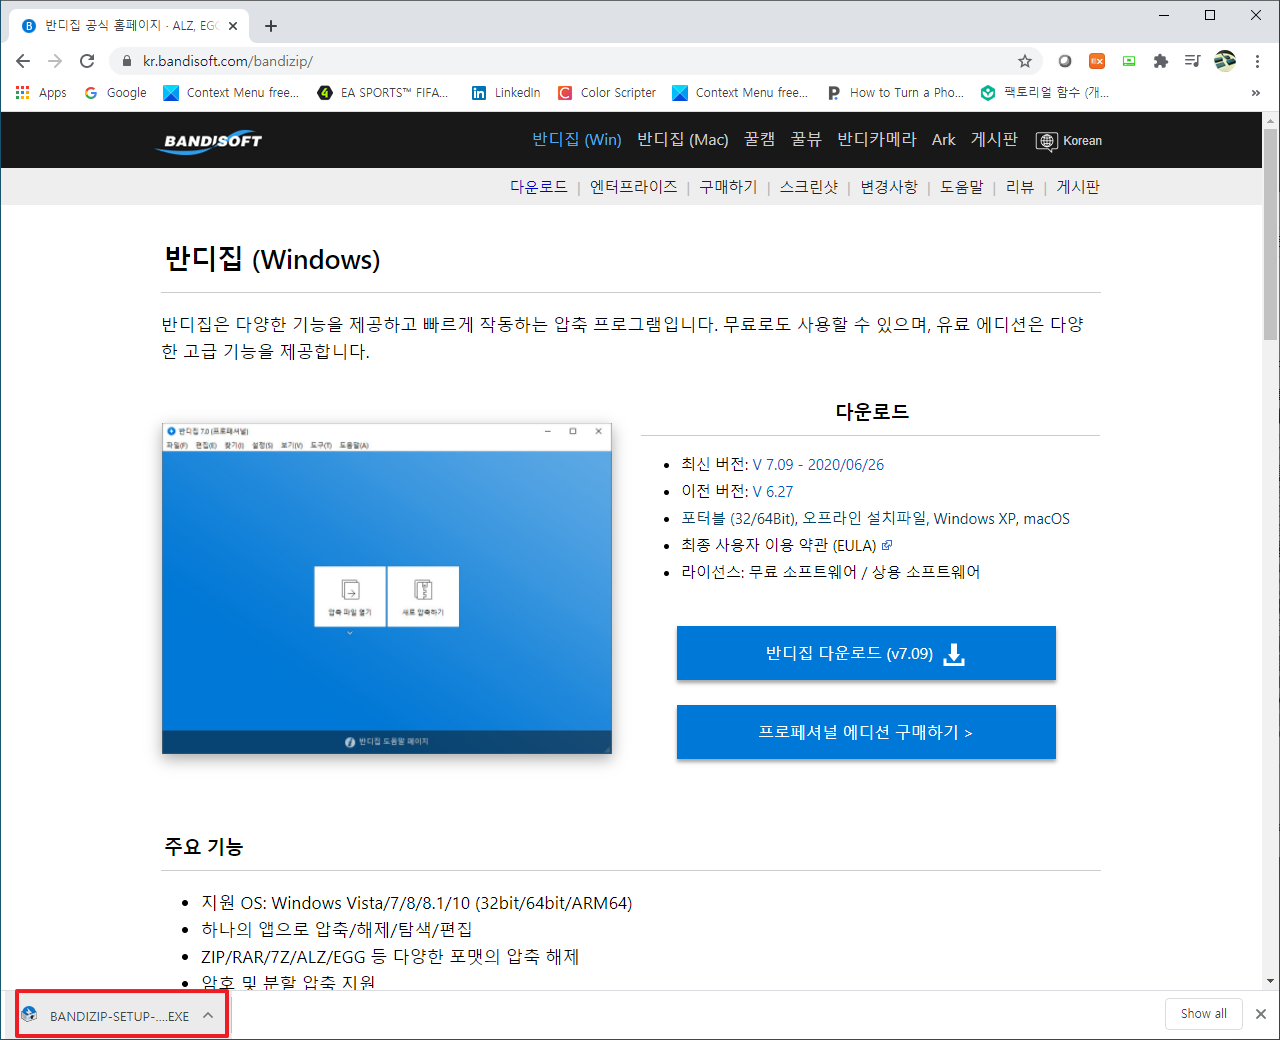
Task: Open the V 7.09 - 2020/06/26 version link
Action: tap(818, 464)
